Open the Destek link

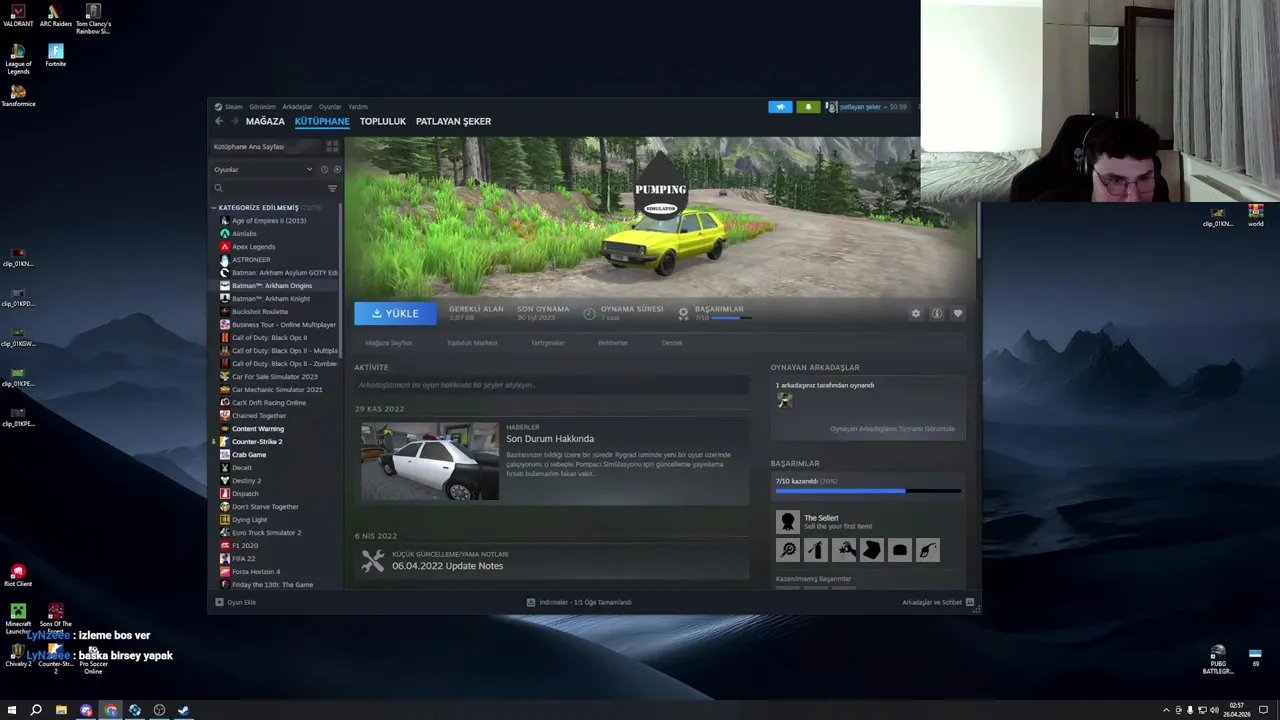(x=672, y=343)
